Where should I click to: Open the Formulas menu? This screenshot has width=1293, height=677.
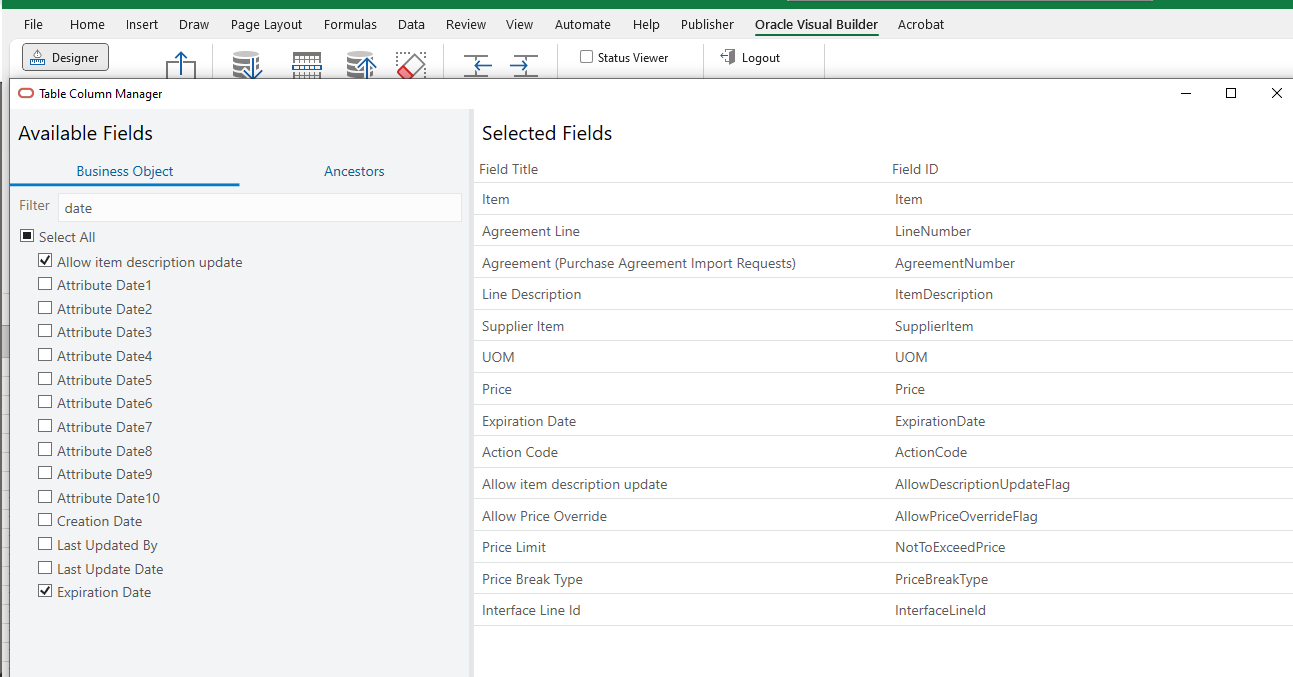click(350, 24)
